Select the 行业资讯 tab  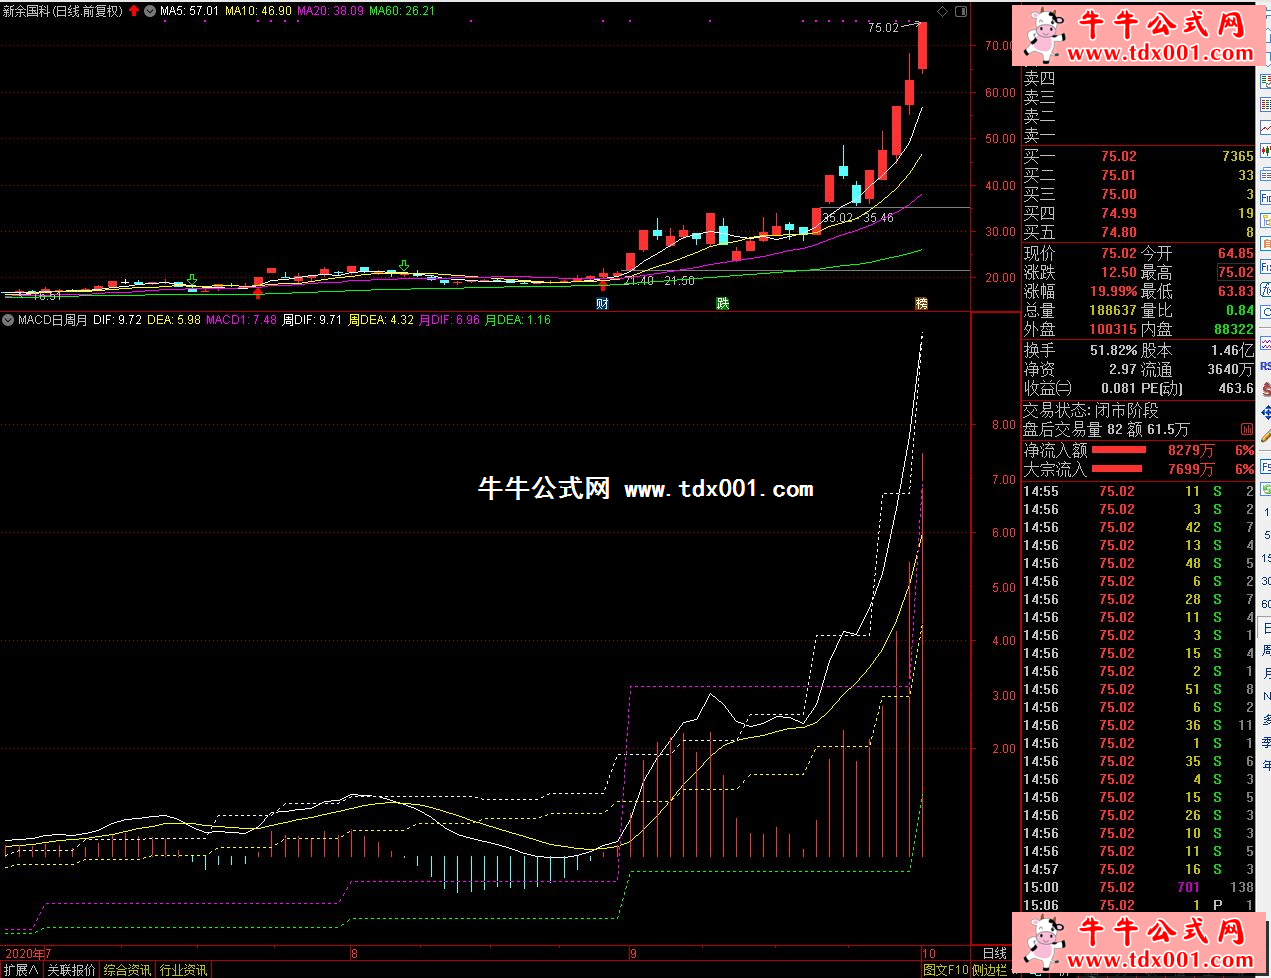183,970
